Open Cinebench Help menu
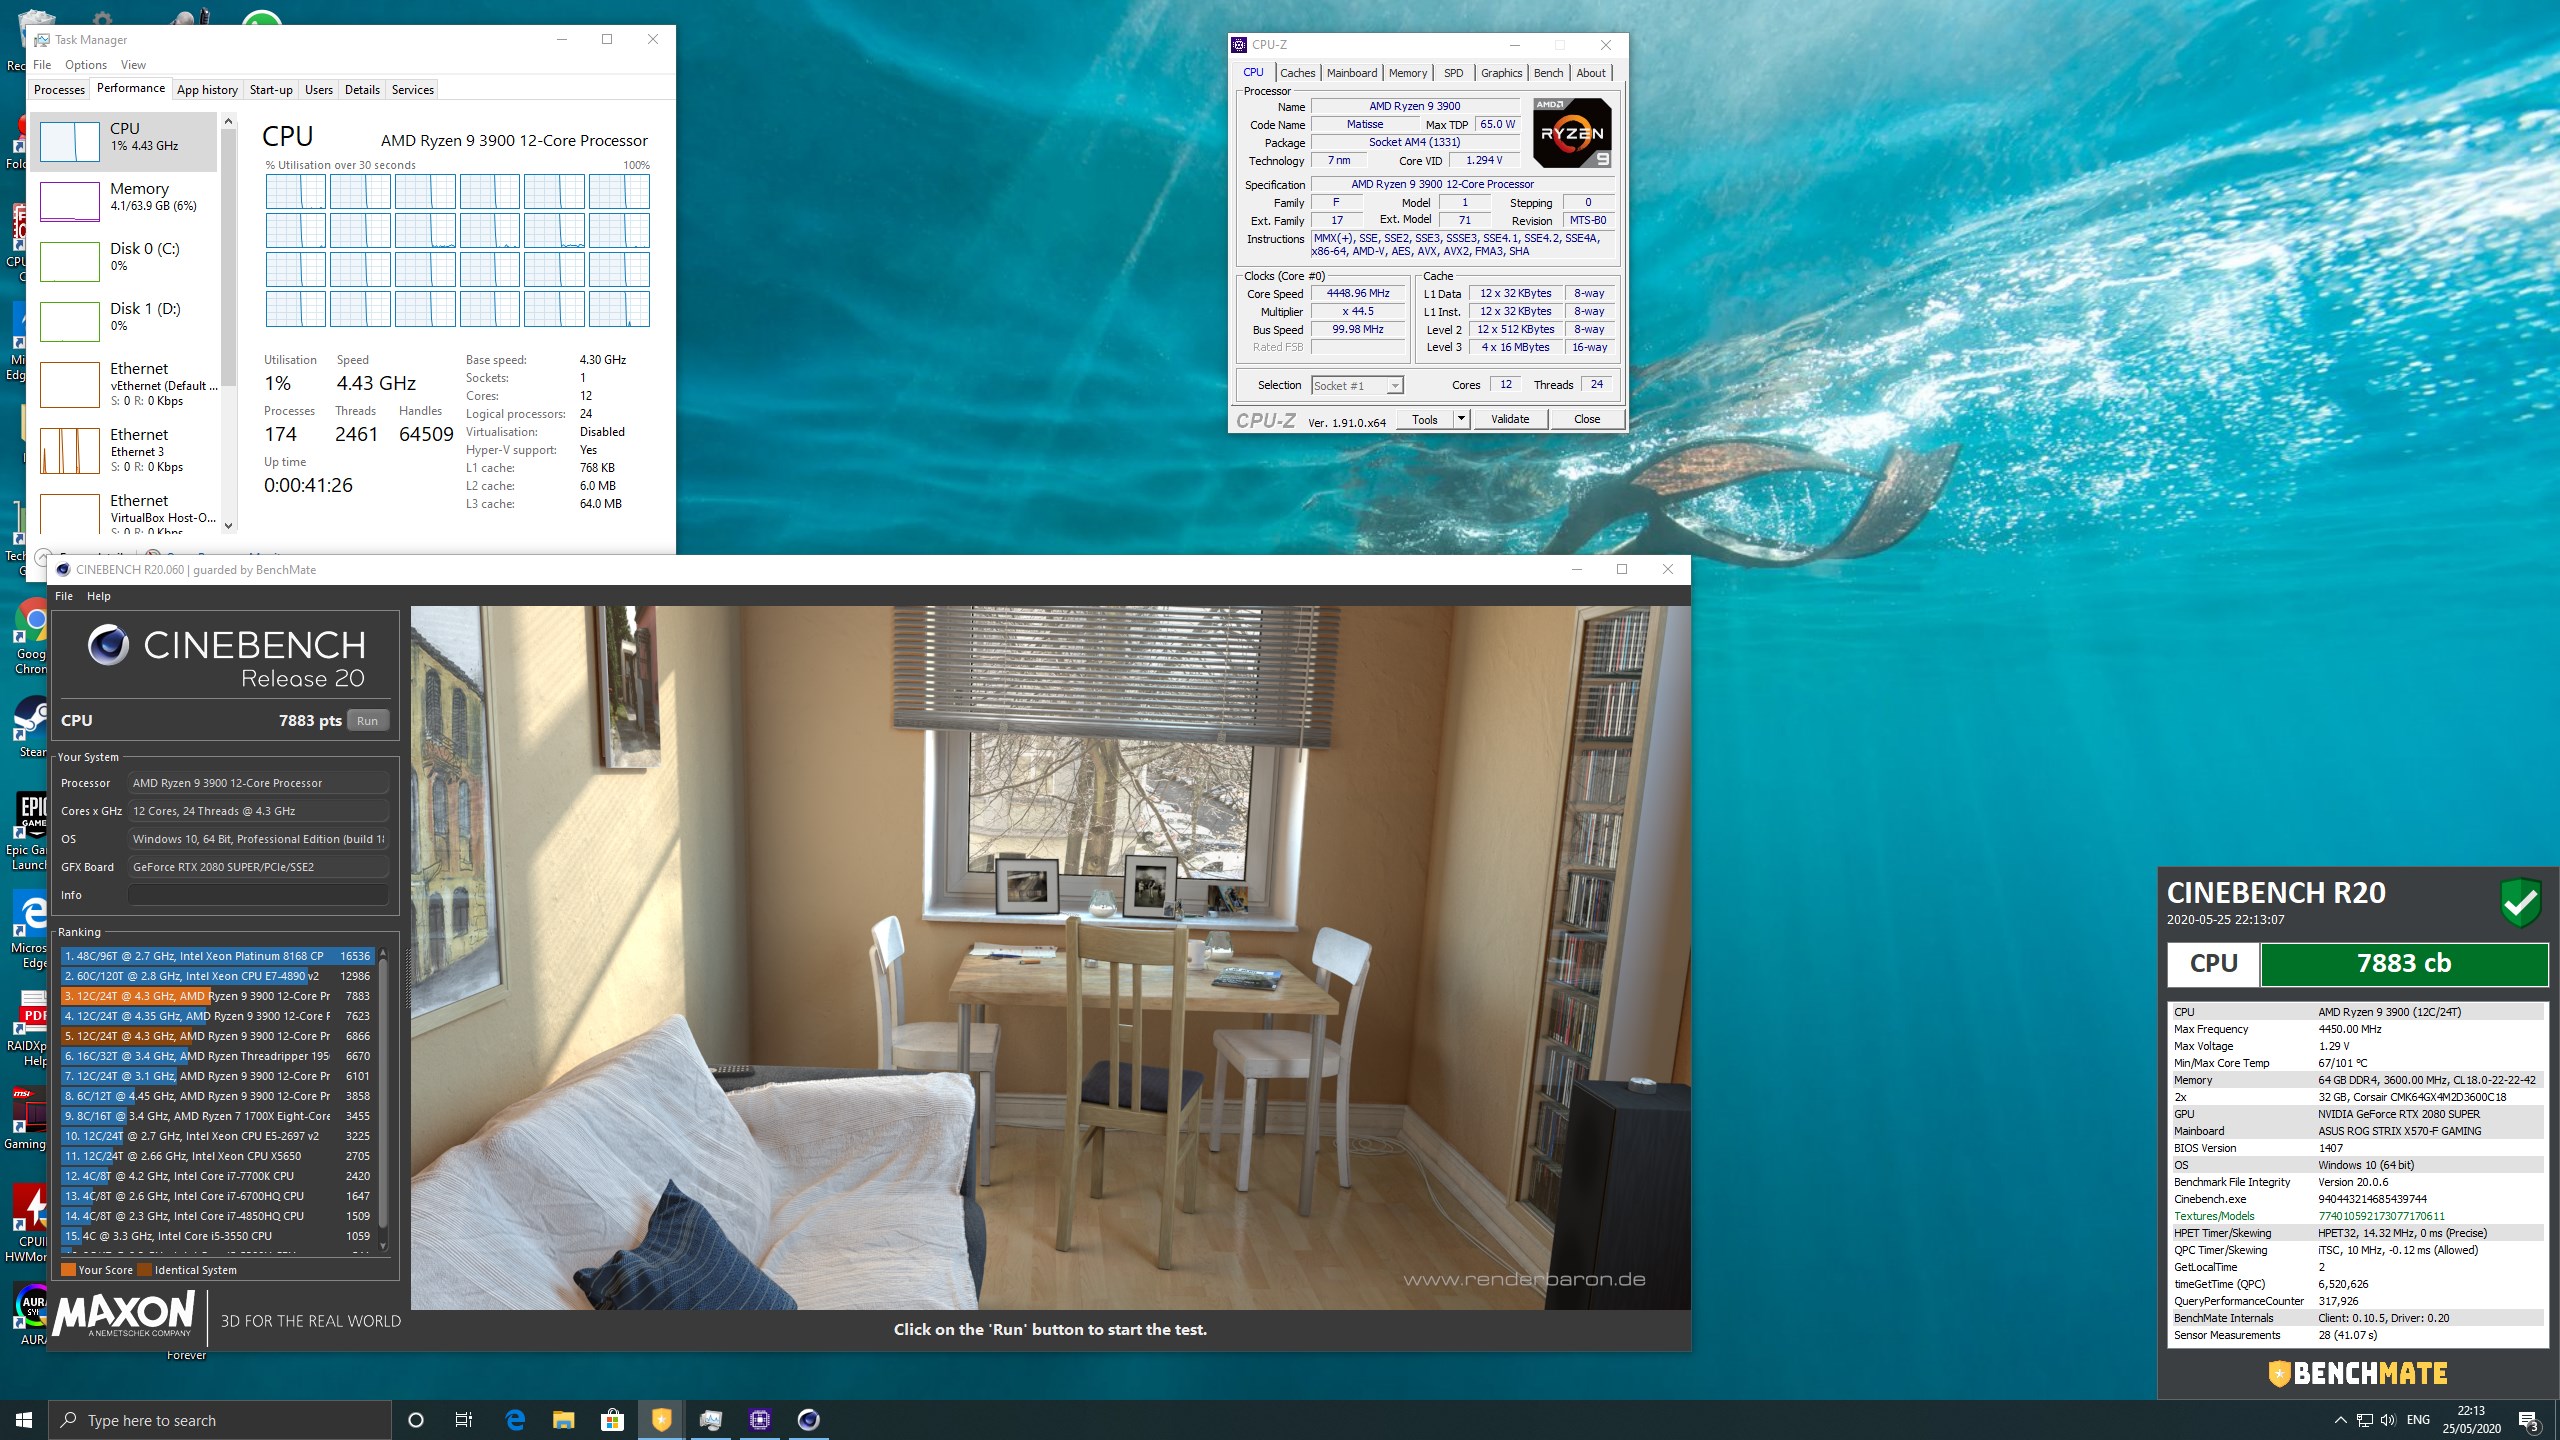Image resolution: width=2560 pixels, height=1440 pixels. click(x=98, y=596)
